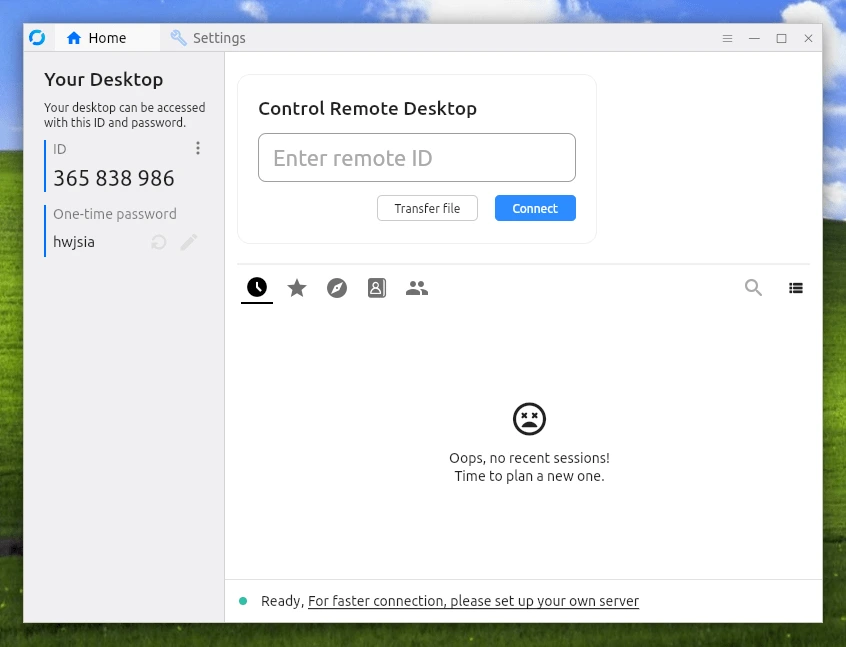Open the address book tab
Screen dimensions: 846x647
coord(377,288)
